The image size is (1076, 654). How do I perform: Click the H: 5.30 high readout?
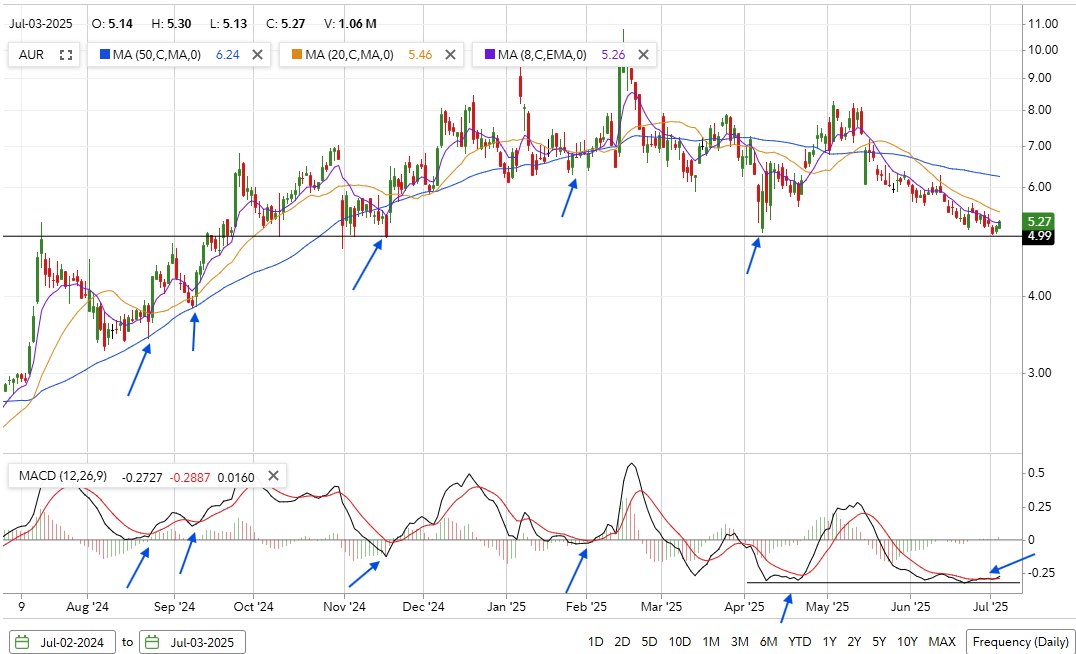pyautogui.click(x=172, y=23)
